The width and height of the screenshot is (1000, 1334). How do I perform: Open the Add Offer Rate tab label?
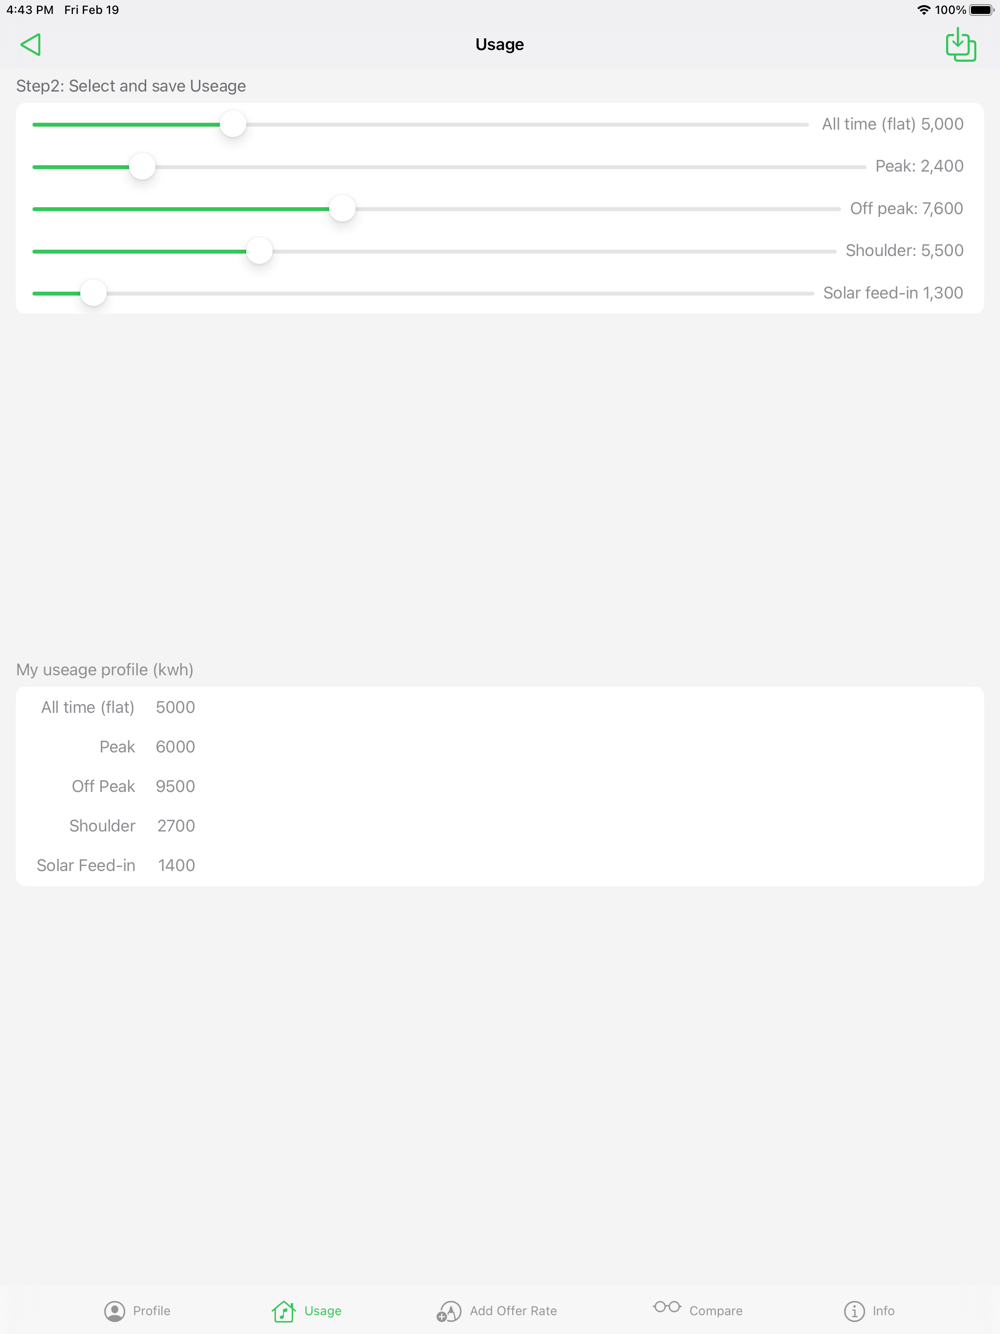point(513,1311)
